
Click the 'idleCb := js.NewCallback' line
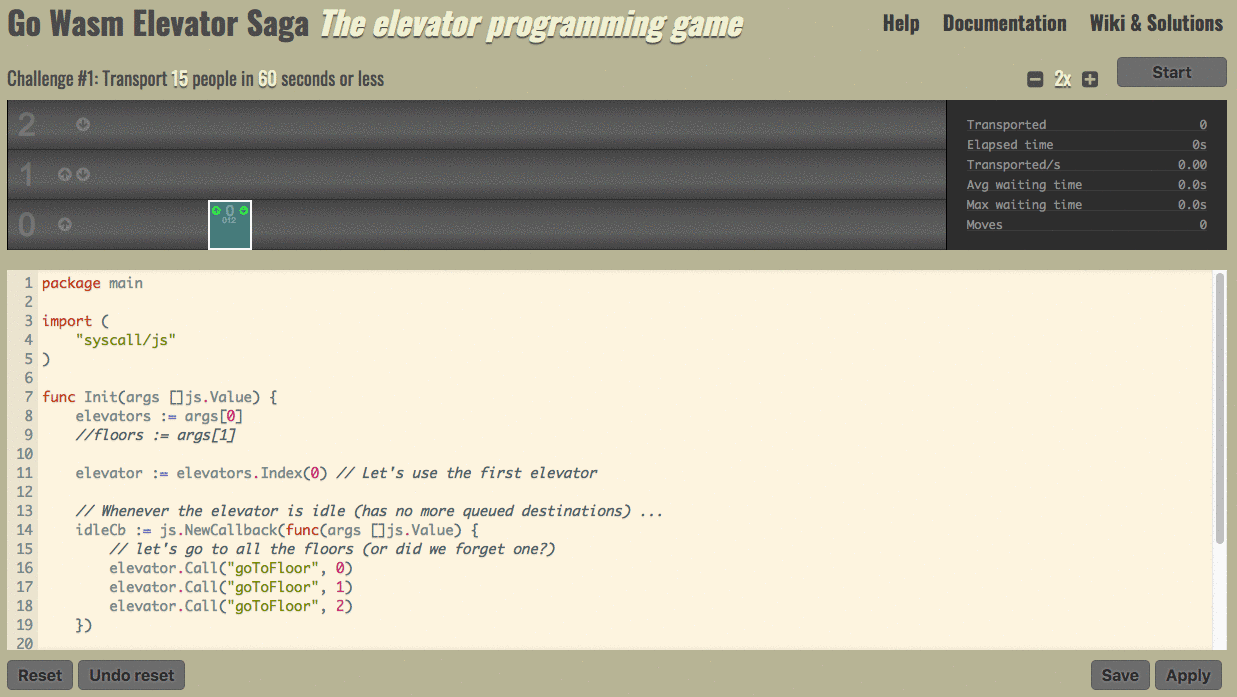tap(277, 530)
